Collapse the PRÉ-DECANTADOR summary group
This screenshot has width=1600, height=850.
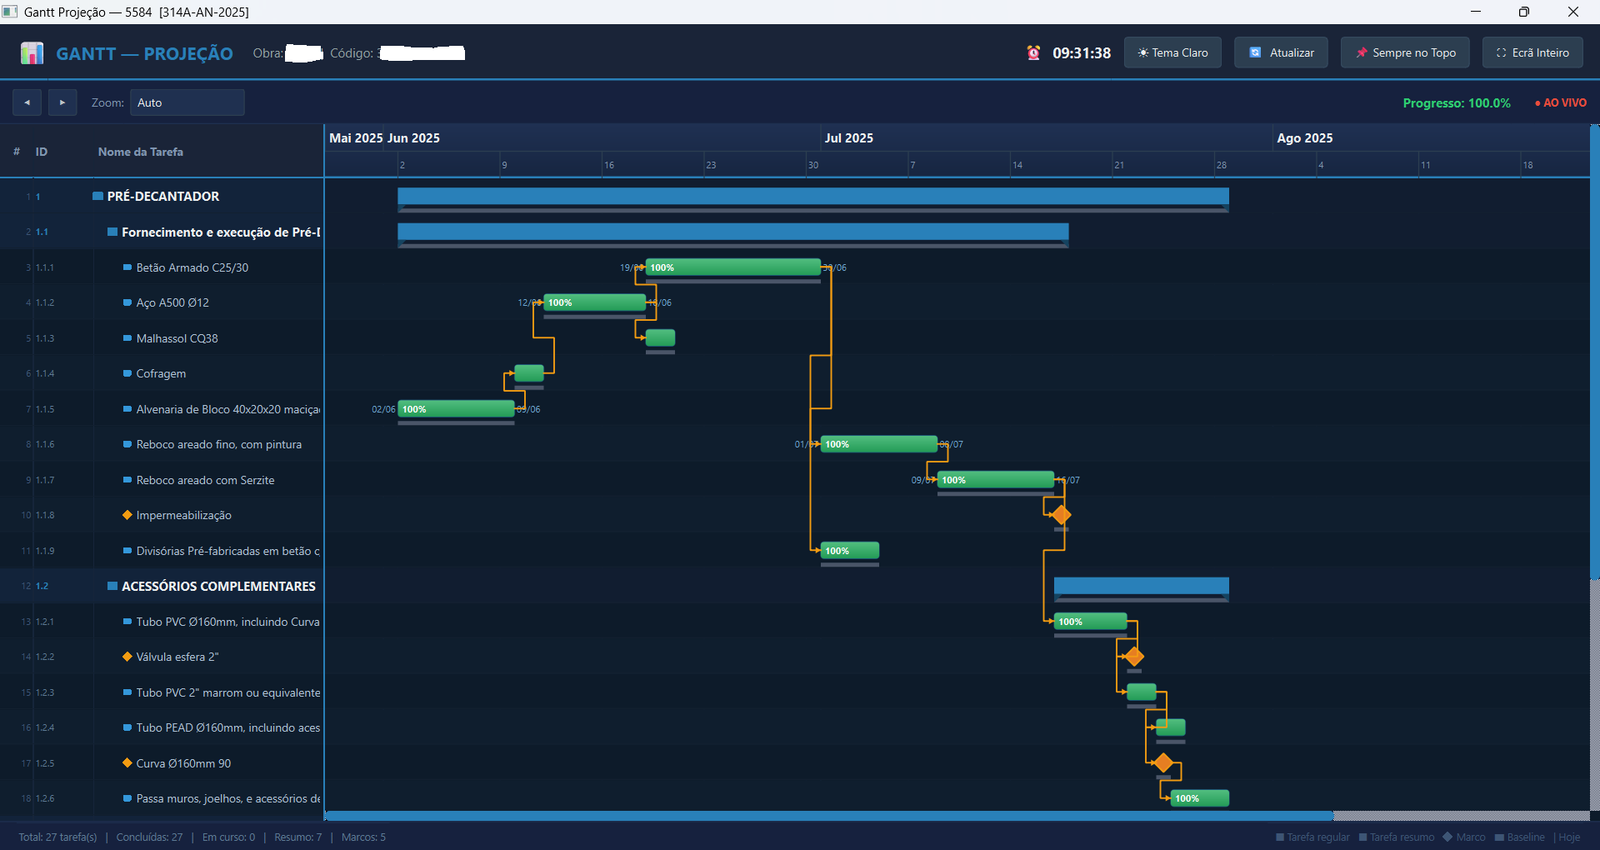pyautogui.click(x=98, y=196)
